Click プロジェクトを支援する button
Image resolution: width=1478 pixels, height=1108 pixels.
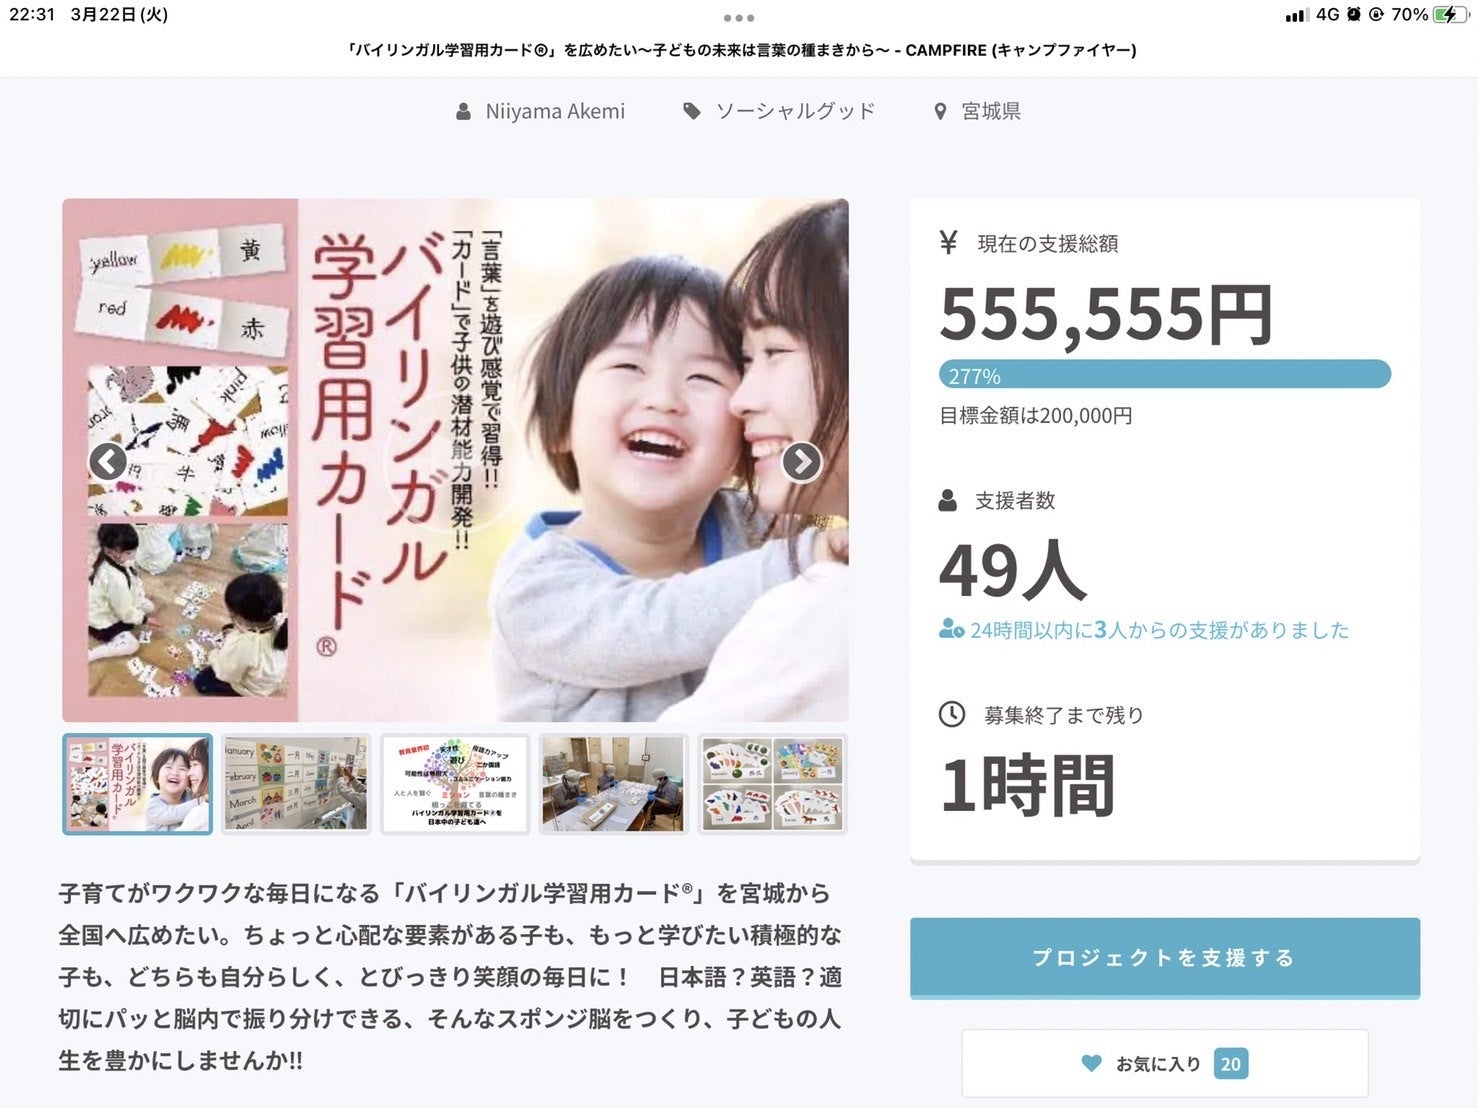1165,958
